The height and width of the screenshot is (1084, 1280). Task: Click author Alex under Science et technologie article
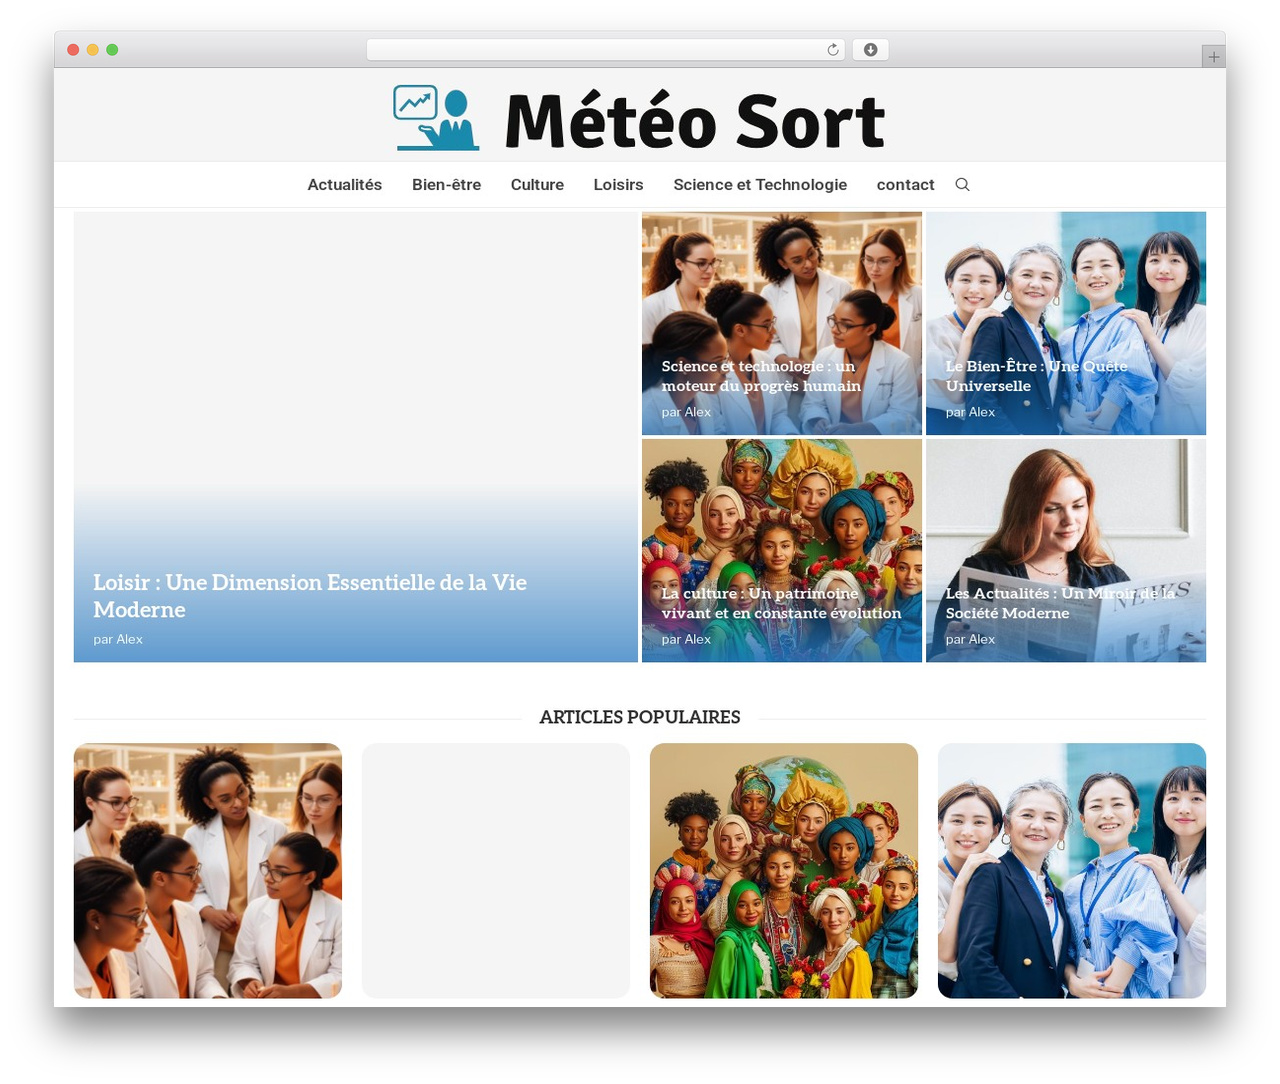[x=698, y=412]
